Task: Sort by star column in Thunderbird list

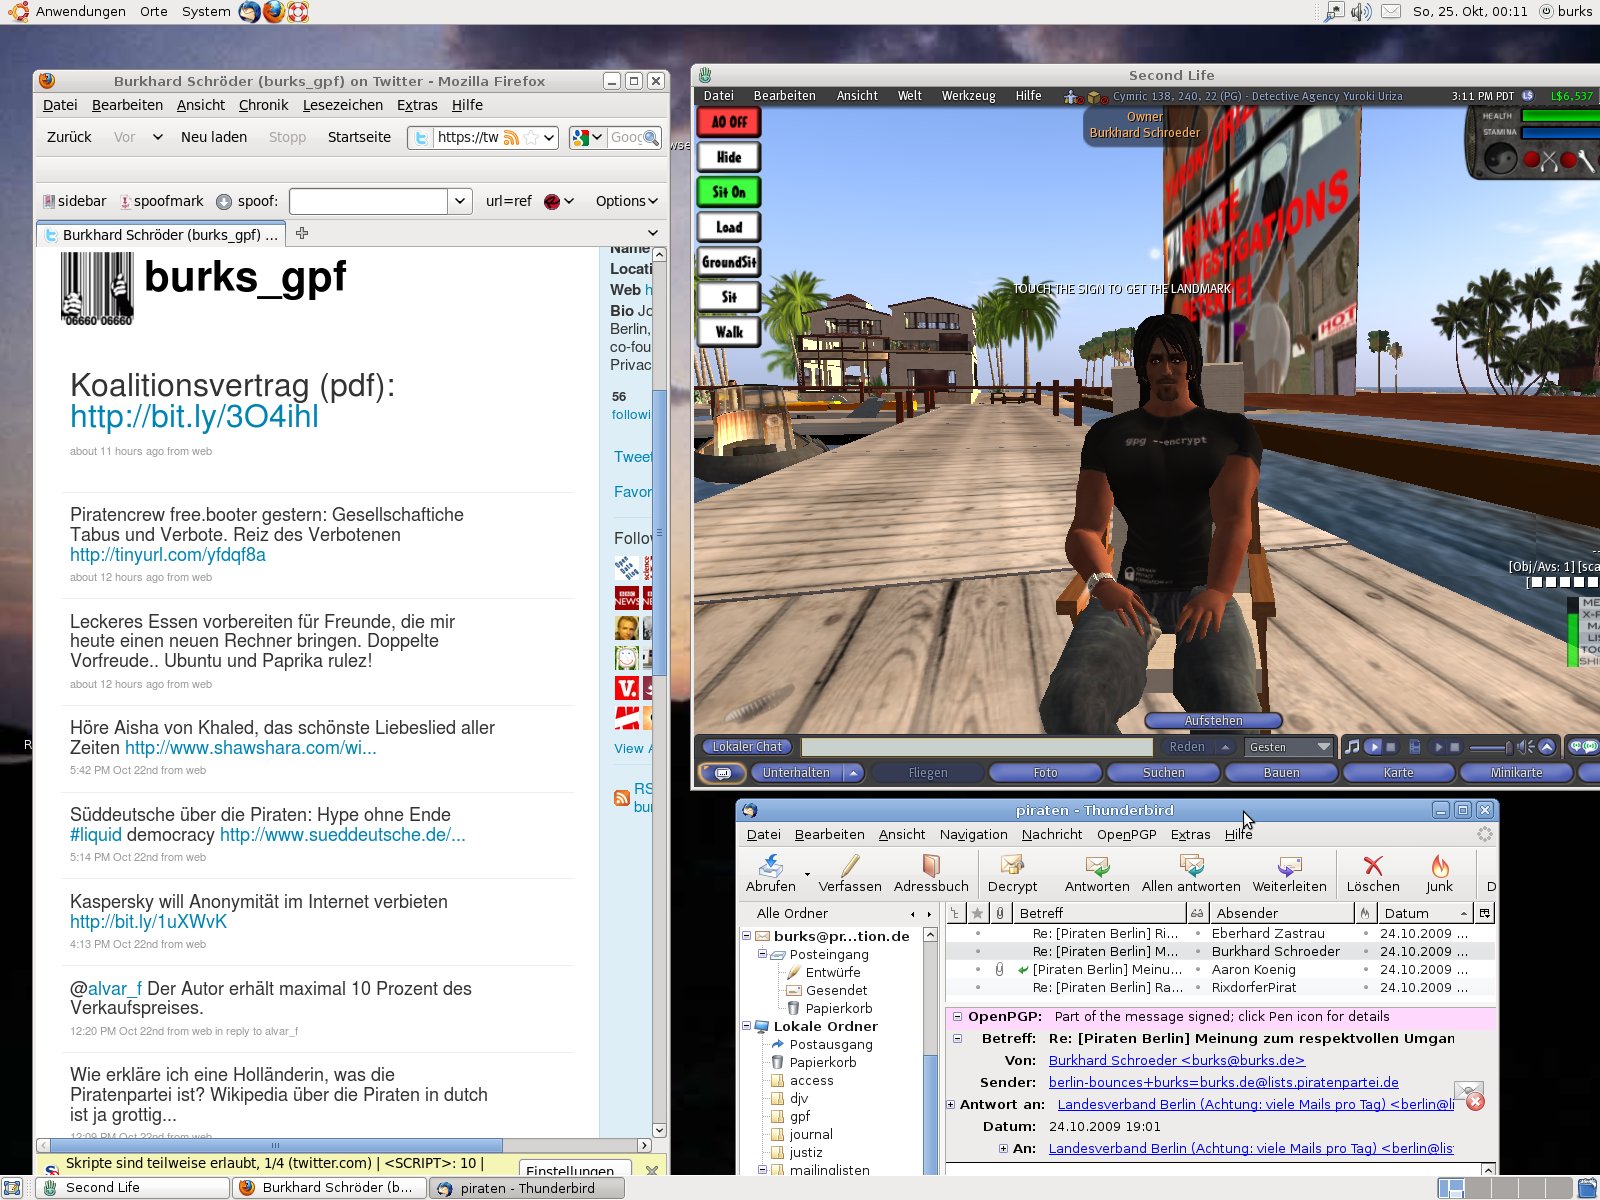Action: (977, 913)
